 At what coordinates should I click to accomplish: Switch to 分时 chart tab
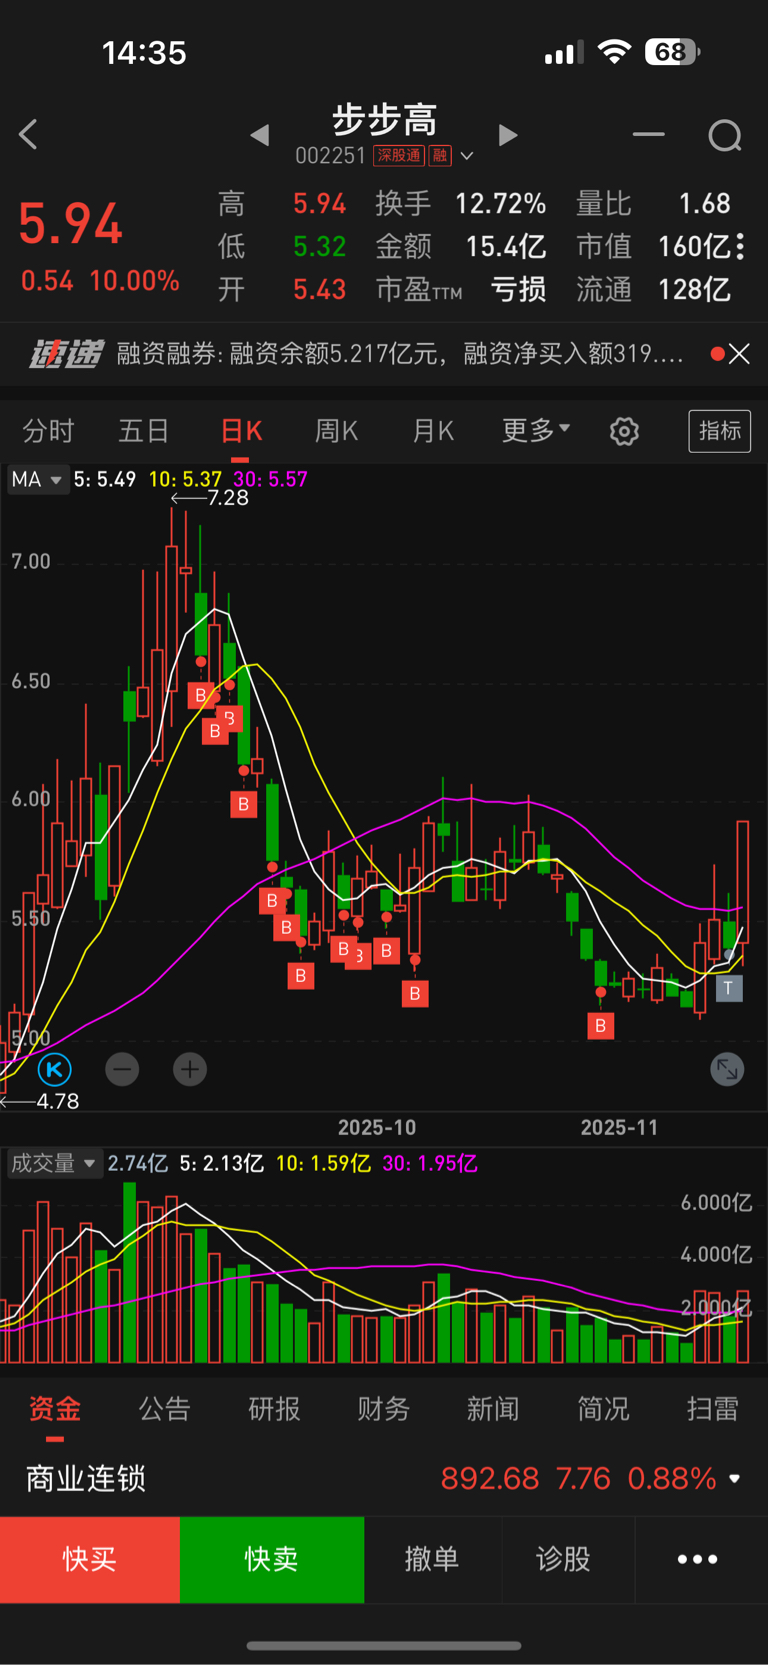48,431
